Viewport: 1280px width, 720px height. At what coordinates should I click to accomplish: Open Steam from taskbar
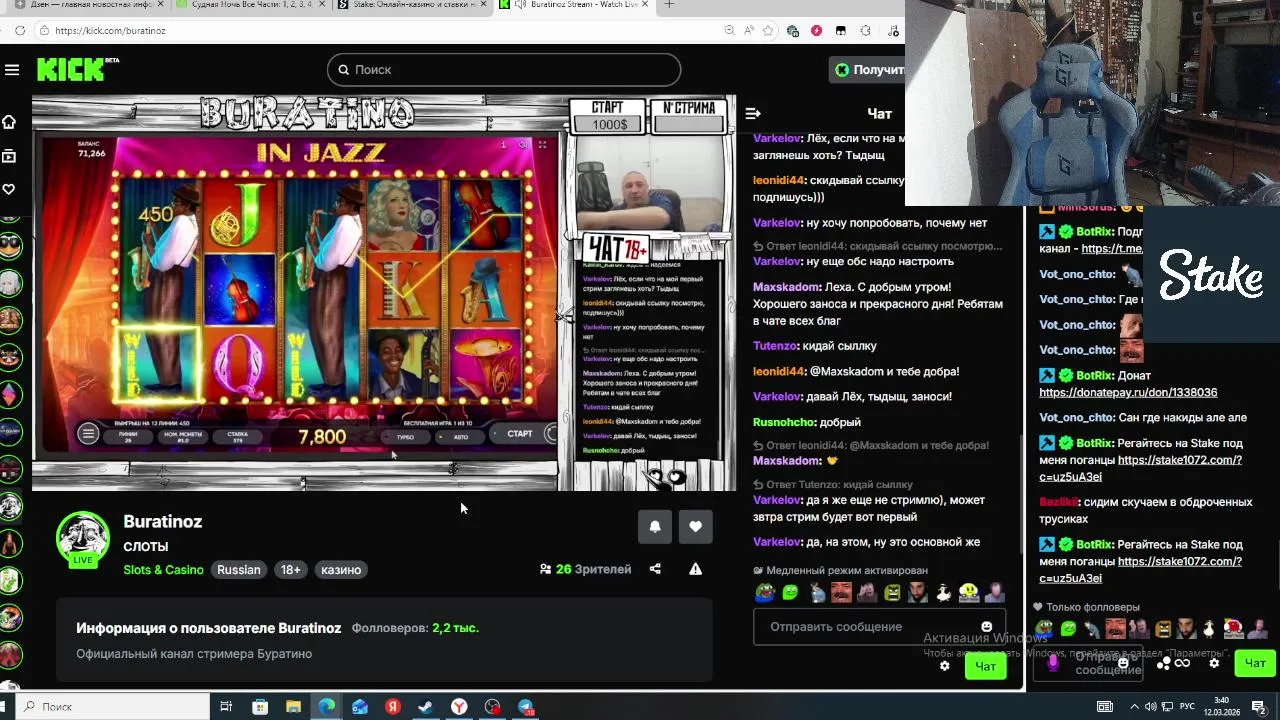pyautogui.click(x=426, y=707)
